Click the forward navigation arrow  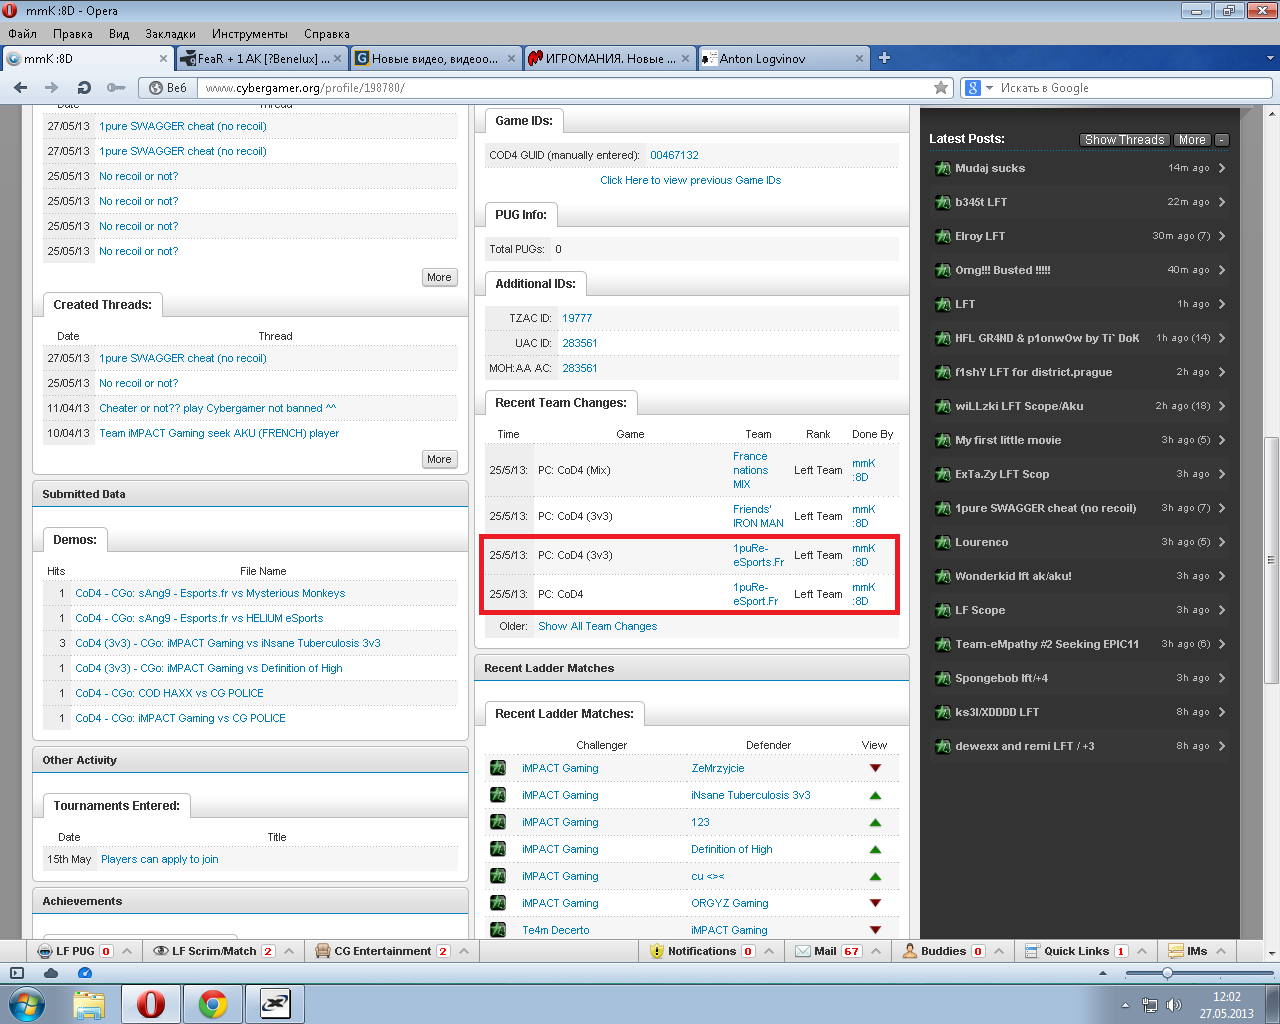tap(51, 87)
